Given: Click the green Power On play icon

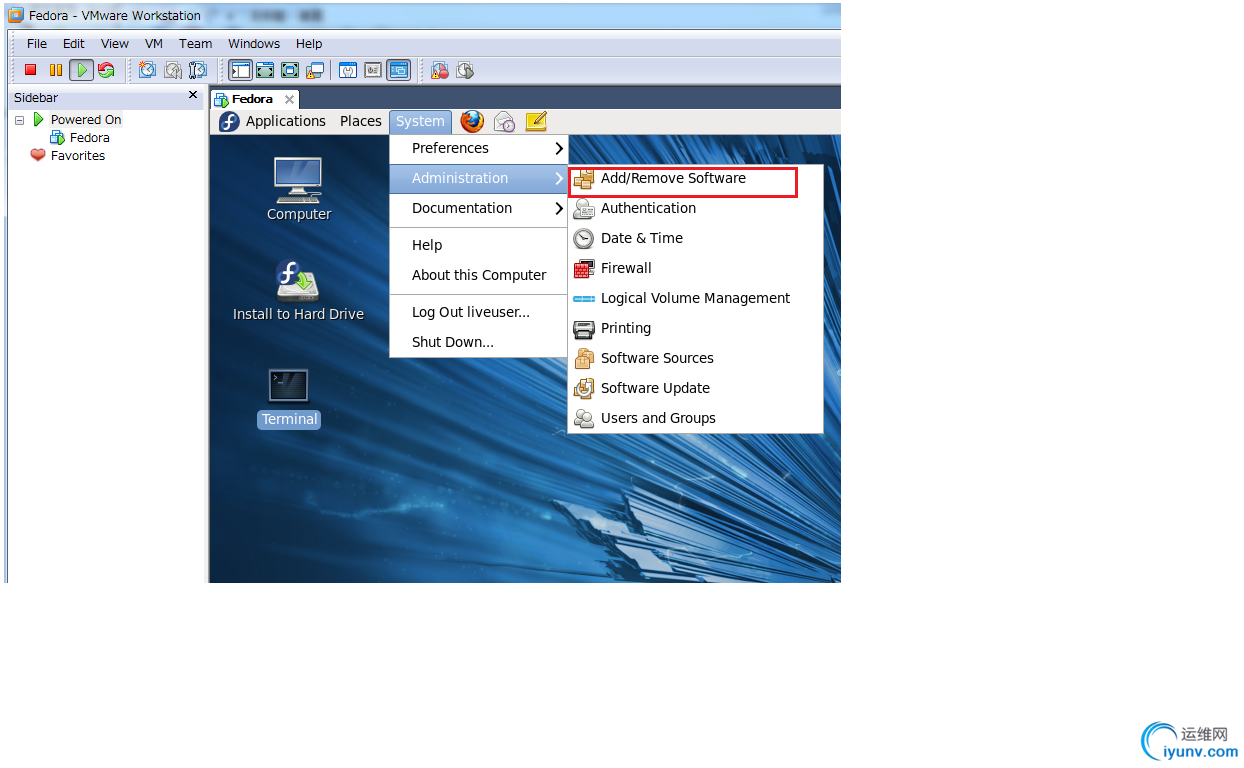Looking at the screenshot, I should [81, 70].
